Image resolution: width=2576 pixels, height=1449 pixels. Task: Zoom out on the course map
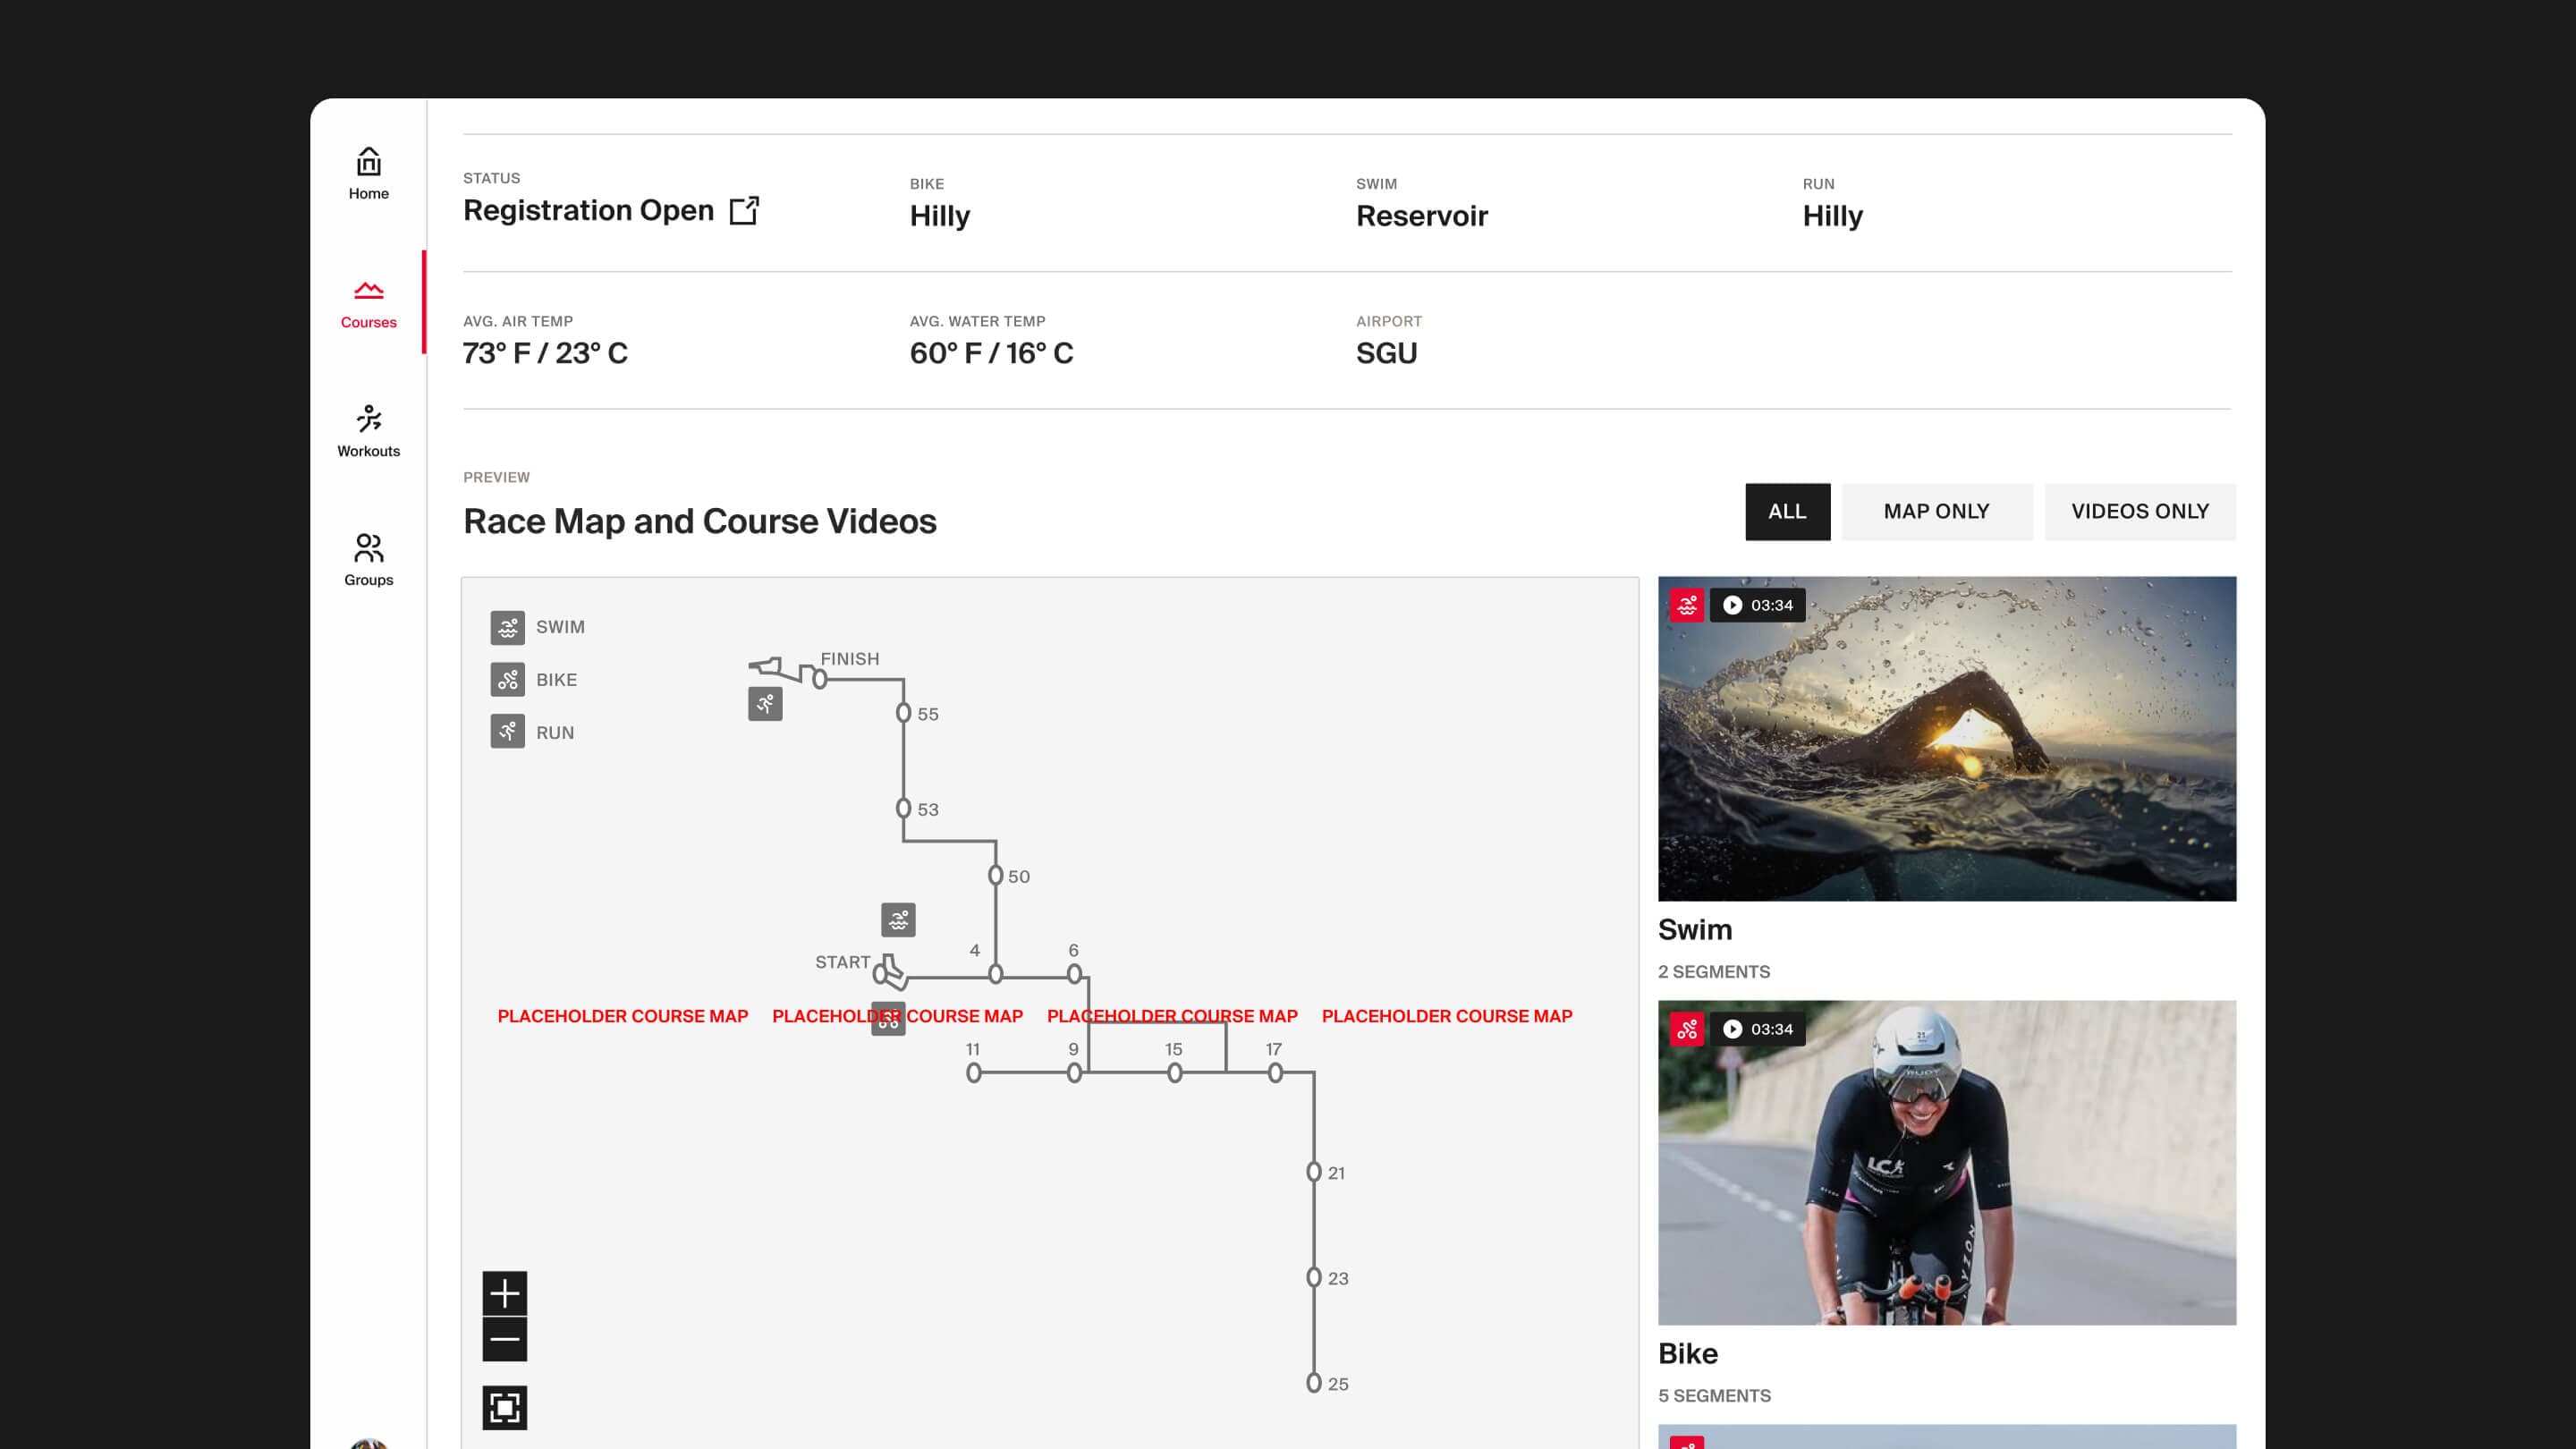[x=504, y=1340]
